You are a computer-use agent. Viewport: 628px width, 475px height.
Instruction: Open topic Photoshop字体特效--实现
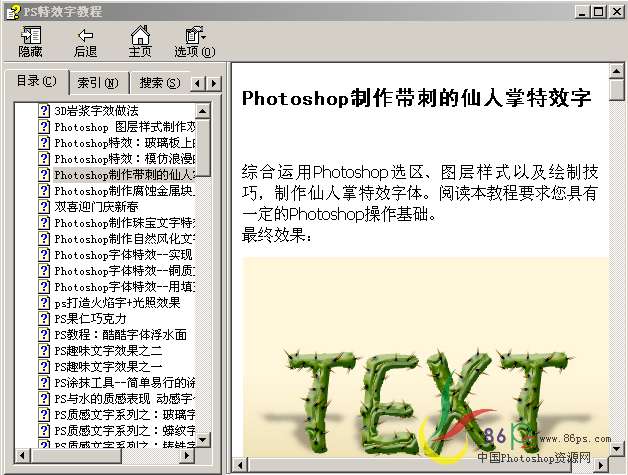tap(123, 255)
